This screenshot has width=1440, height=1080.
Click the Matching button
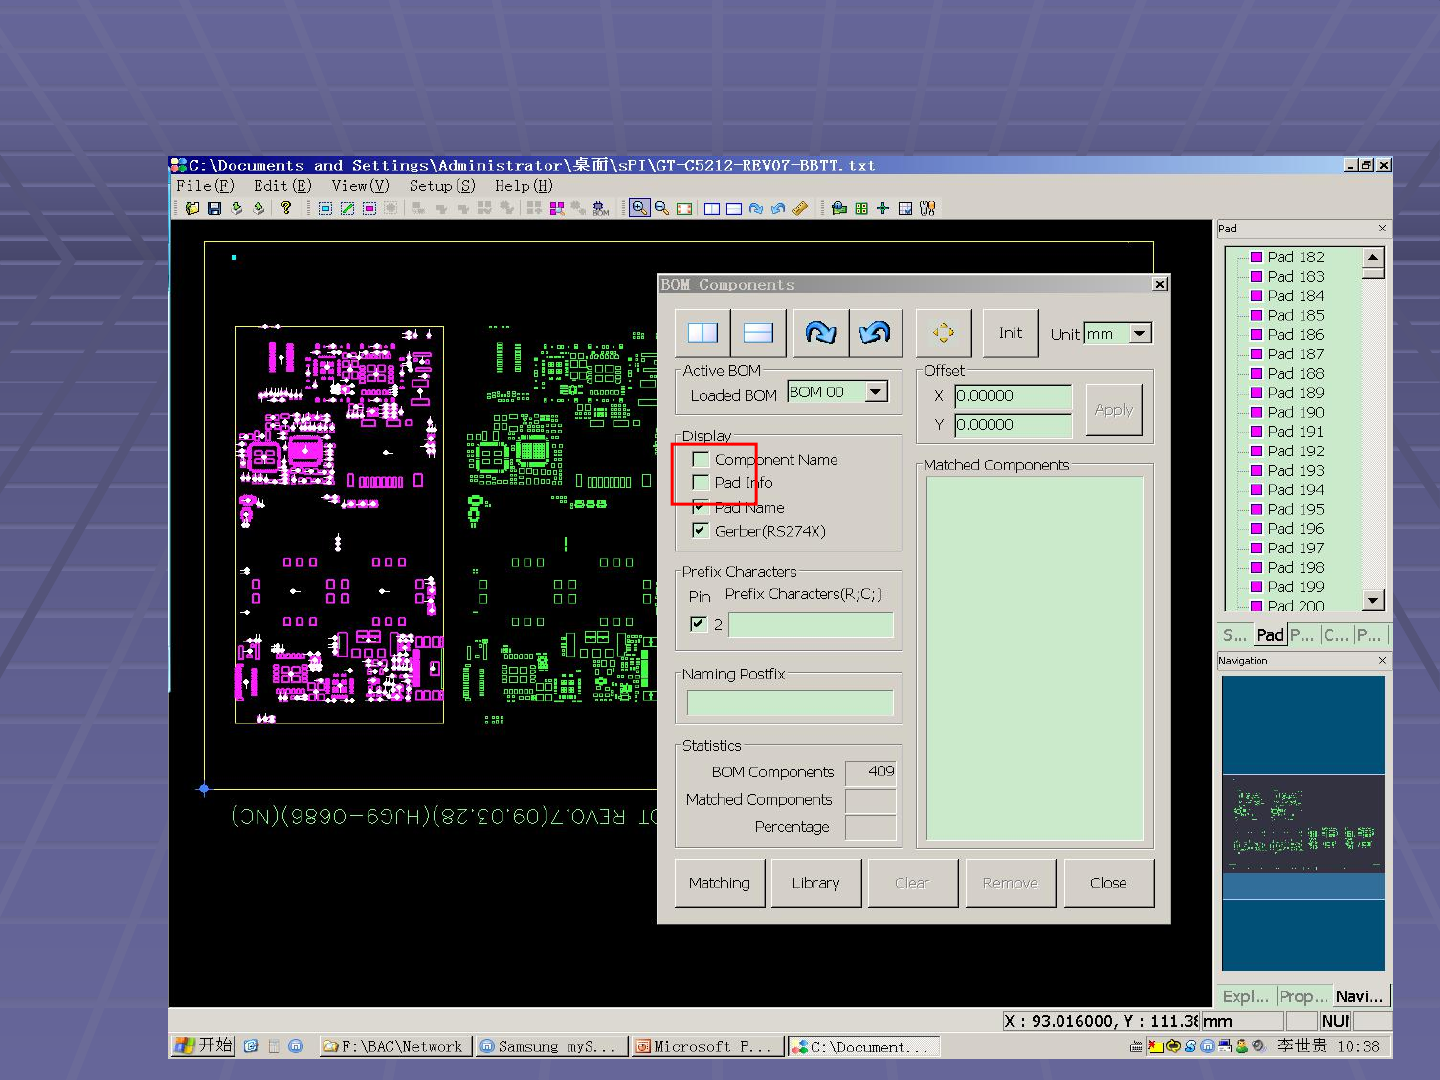click(719, 883)
